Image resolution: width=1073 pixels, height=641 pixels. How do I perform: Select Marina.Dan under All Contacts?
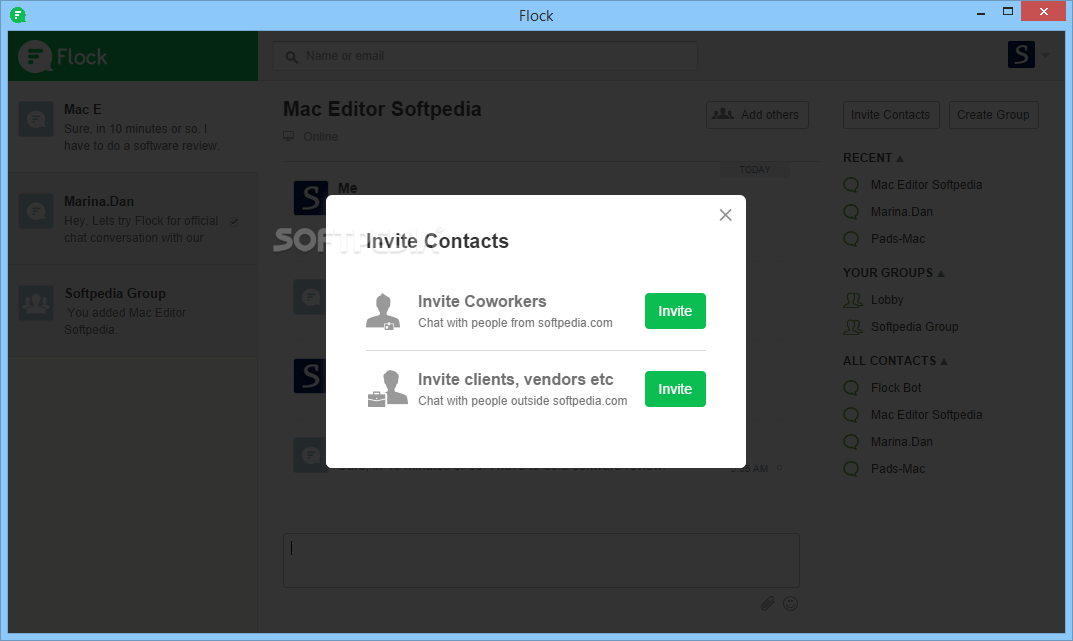(x=901, y=442)
